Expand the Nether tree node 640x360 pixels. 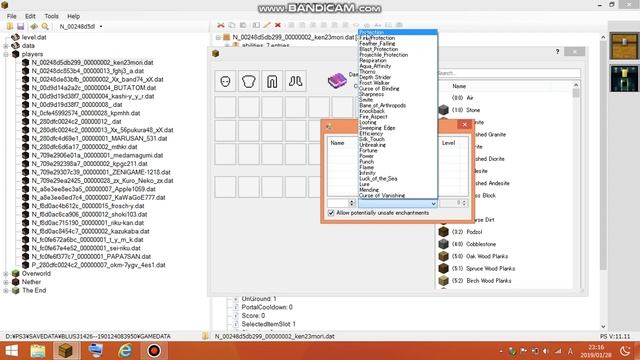pyautogui.click(x=6, y=282)
